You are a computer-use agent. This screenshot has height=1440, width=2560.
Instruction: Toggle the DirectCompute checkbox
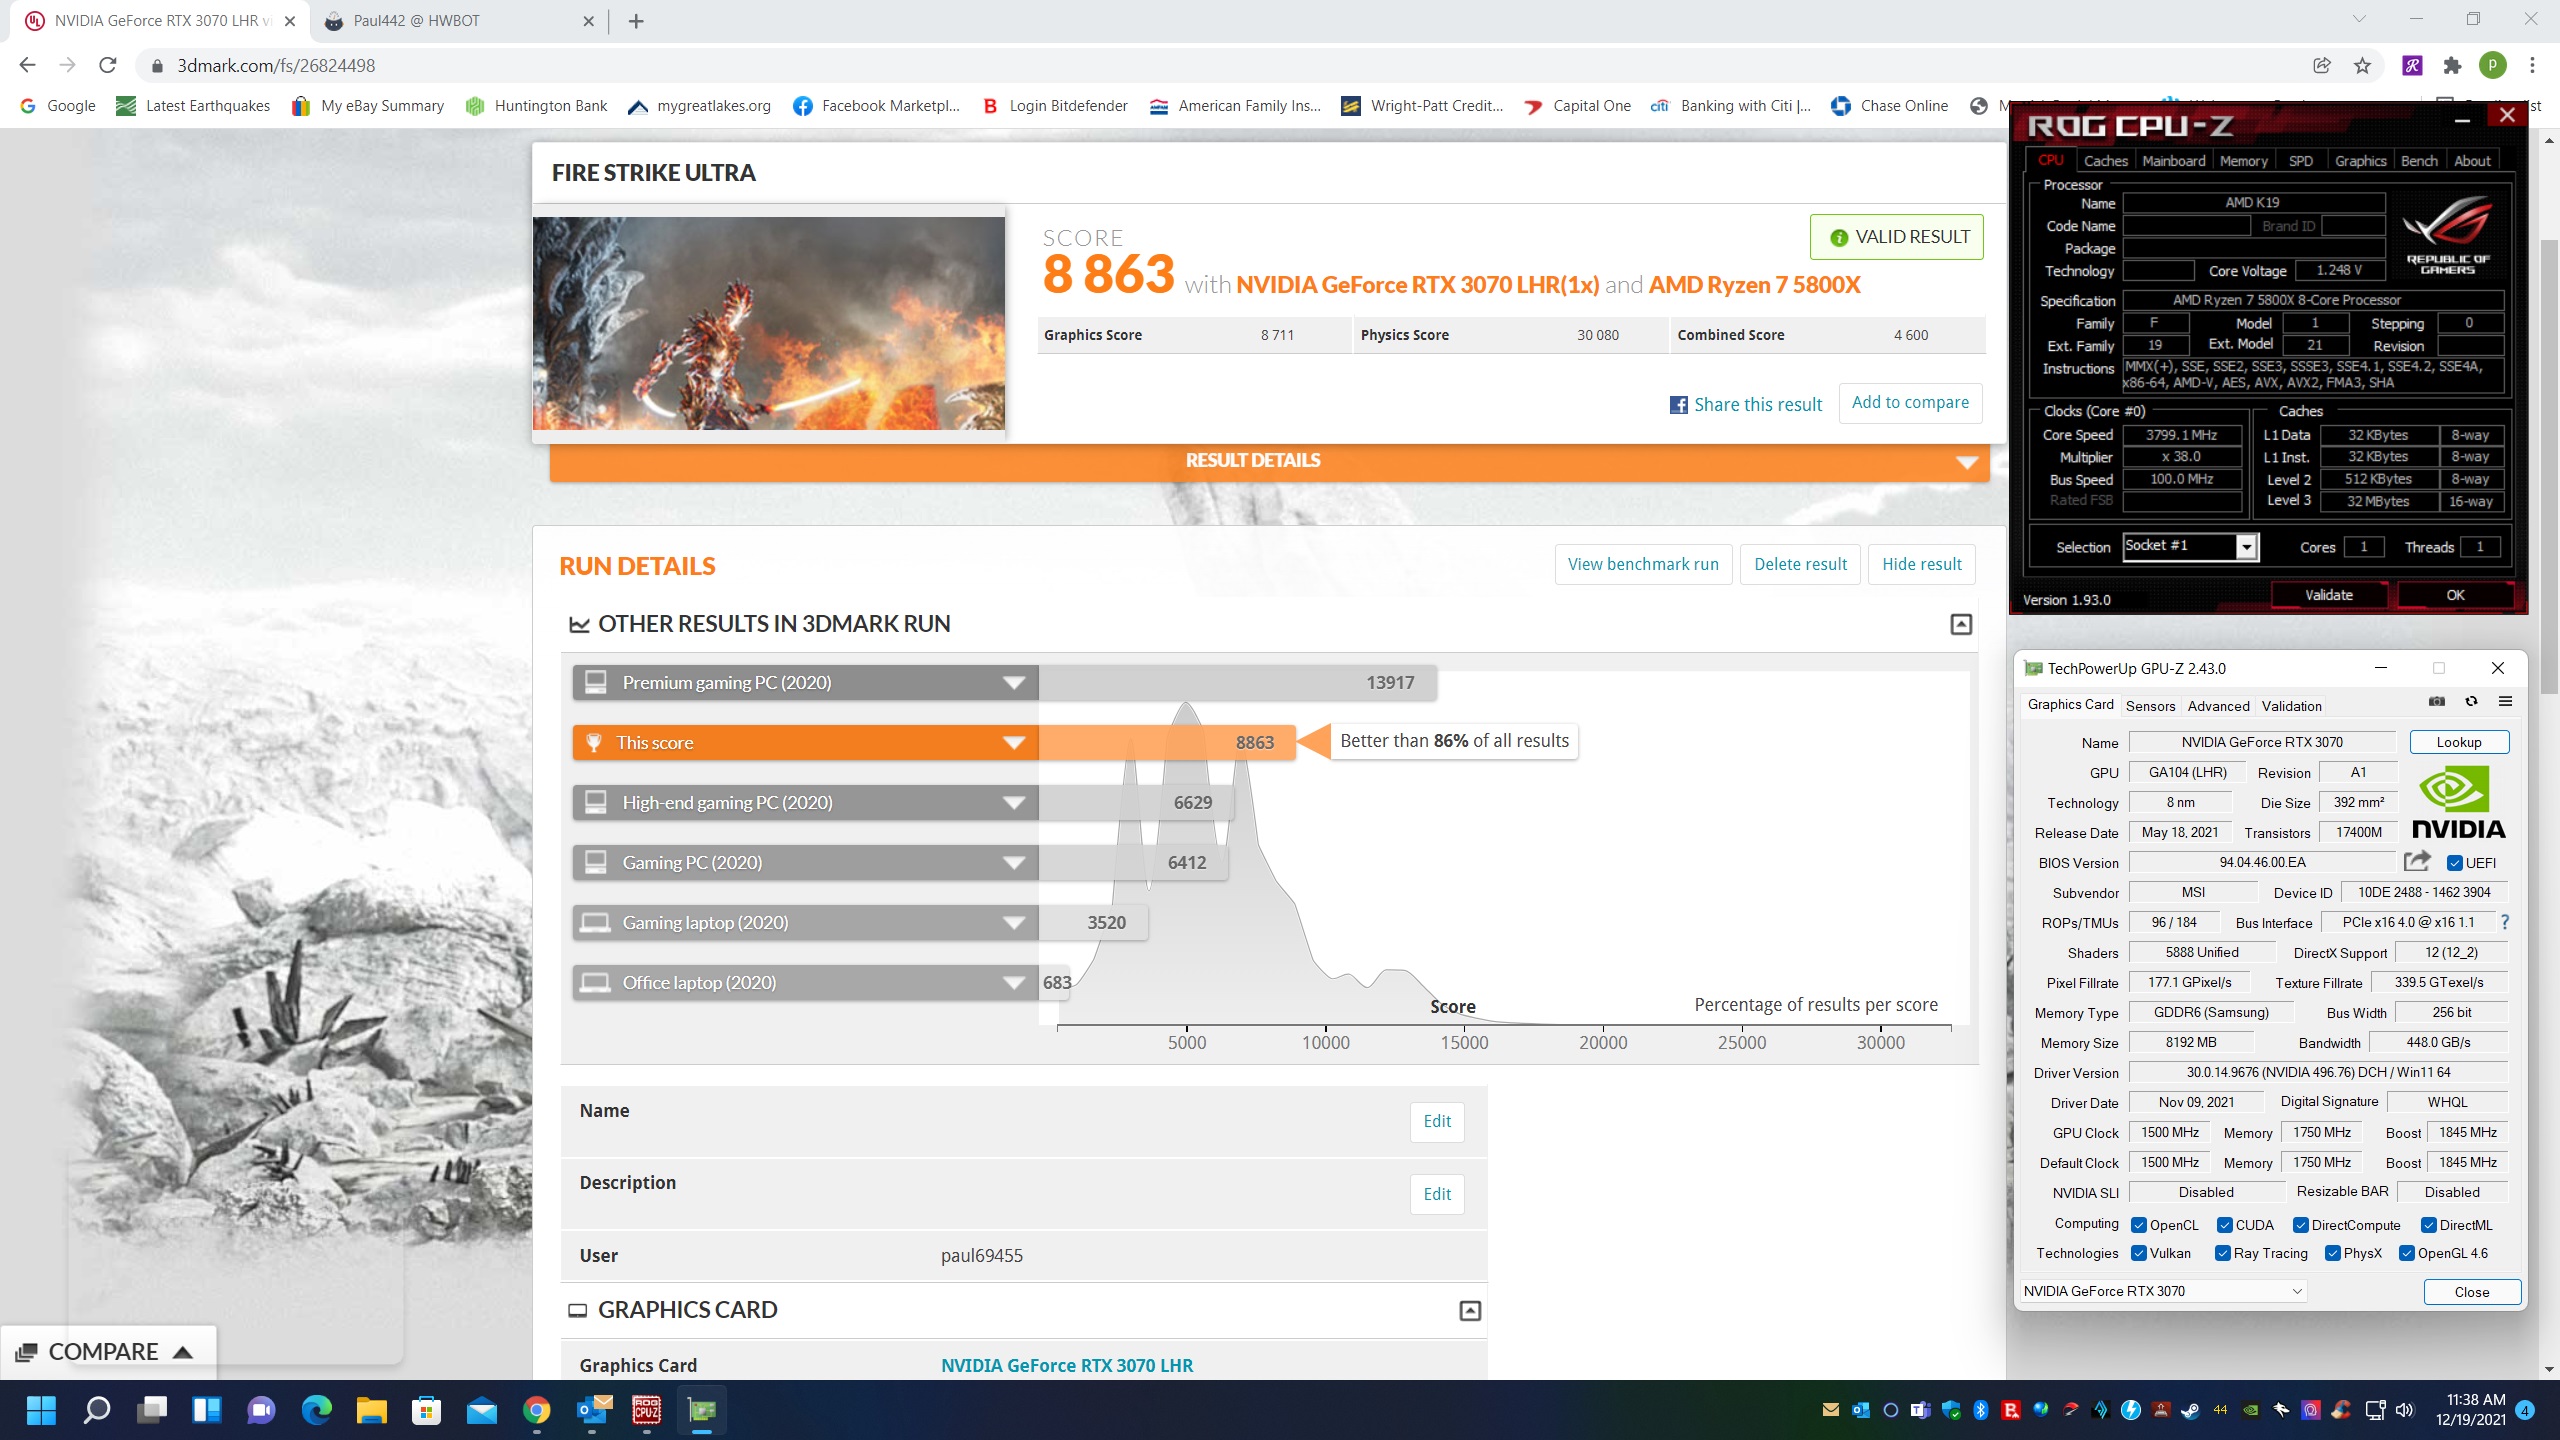pos(2301,1225)
